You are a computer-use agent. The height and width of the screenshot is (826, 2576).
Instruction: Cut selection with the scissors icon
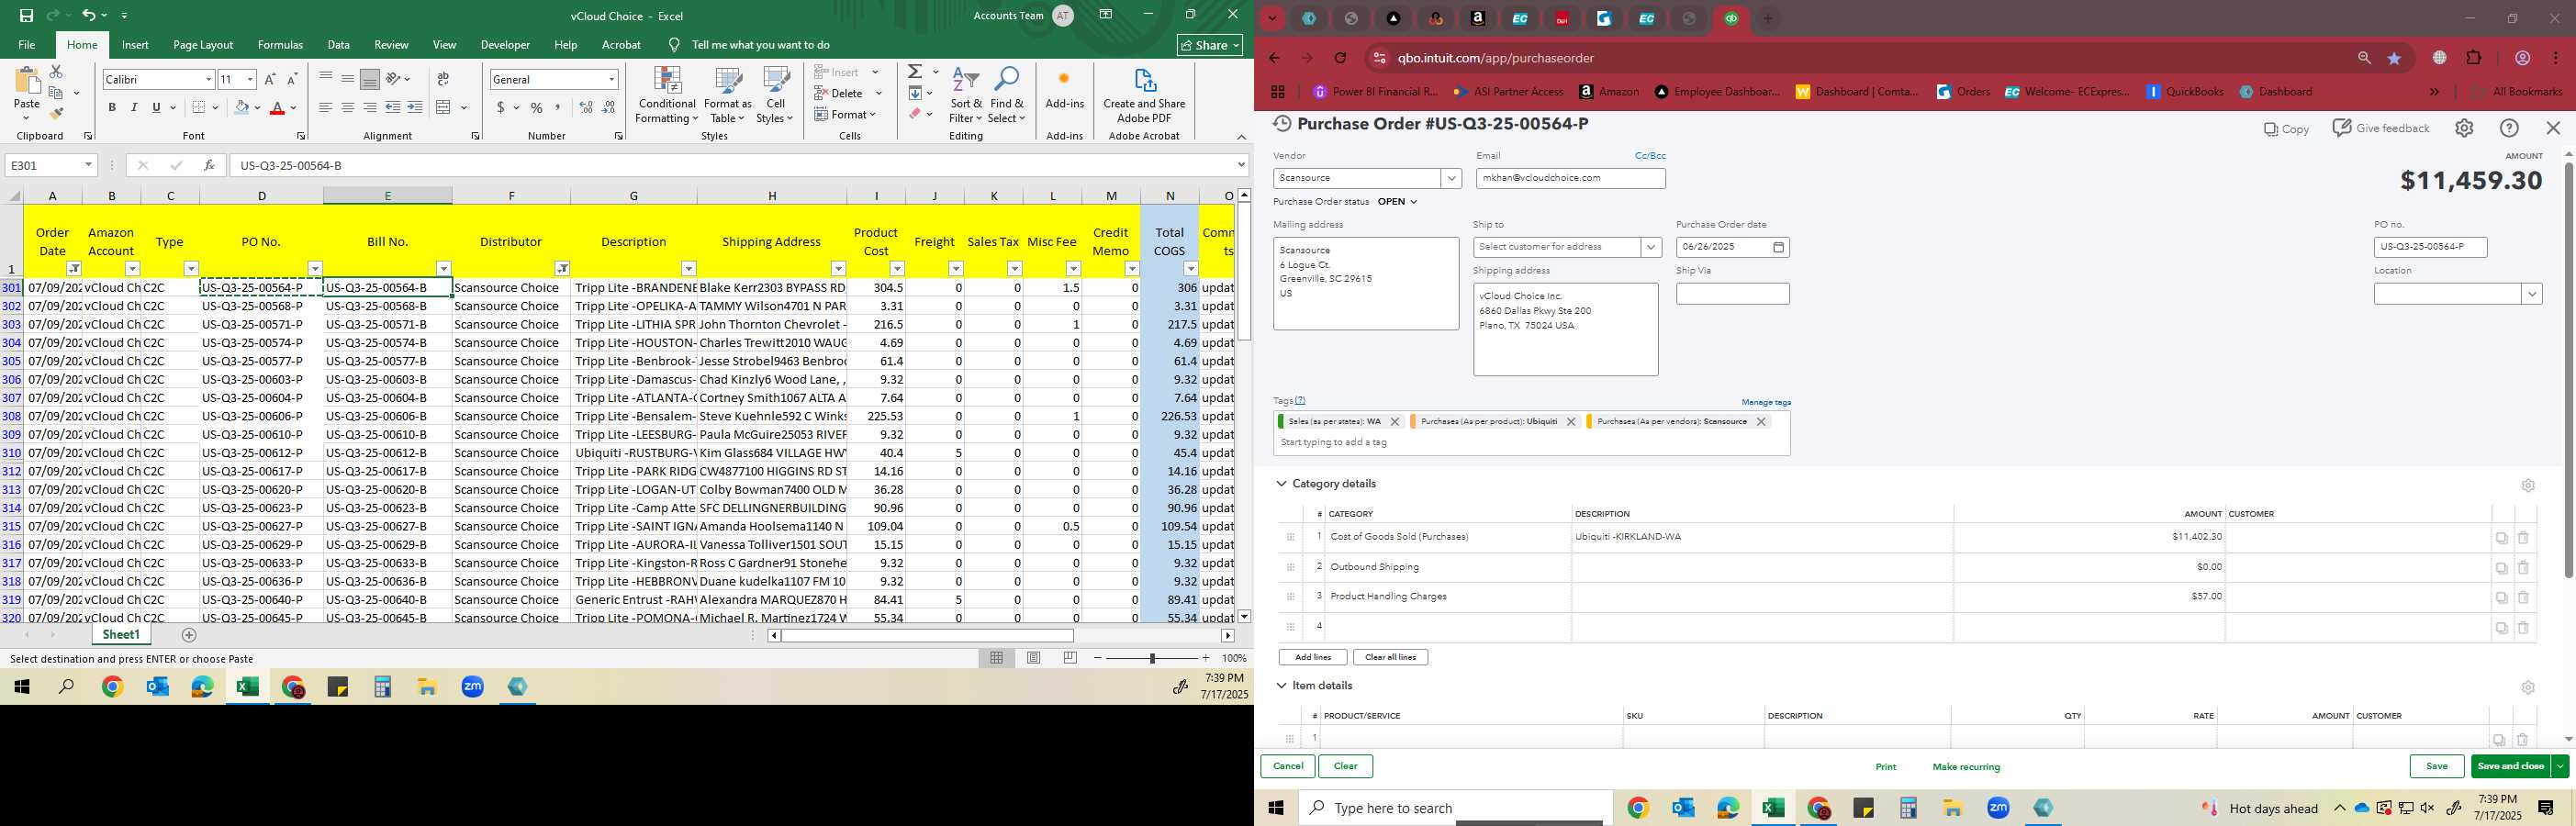56,72
